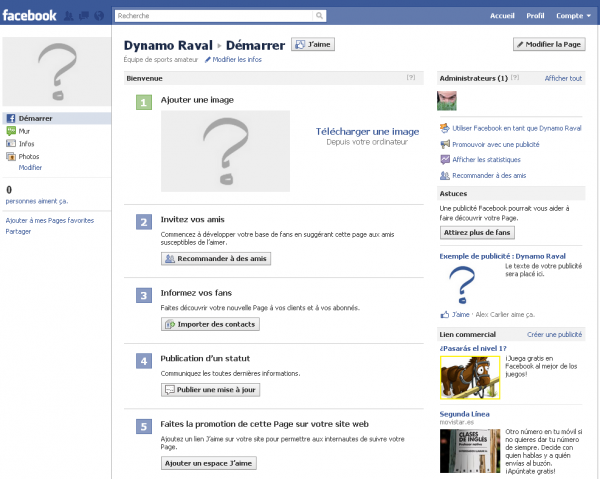This screenshot has width=600, height=479.
Task: Click Ajouter à mes Pages favorites
Action: (x=50, y=220)
